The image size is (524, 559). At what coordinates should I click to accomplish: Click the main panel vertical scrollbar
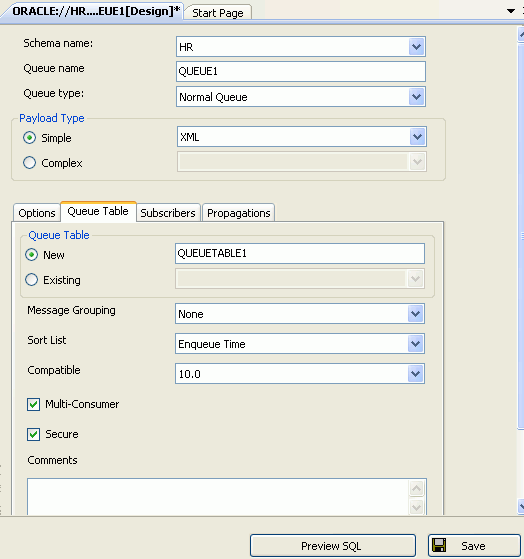(521, 235)
